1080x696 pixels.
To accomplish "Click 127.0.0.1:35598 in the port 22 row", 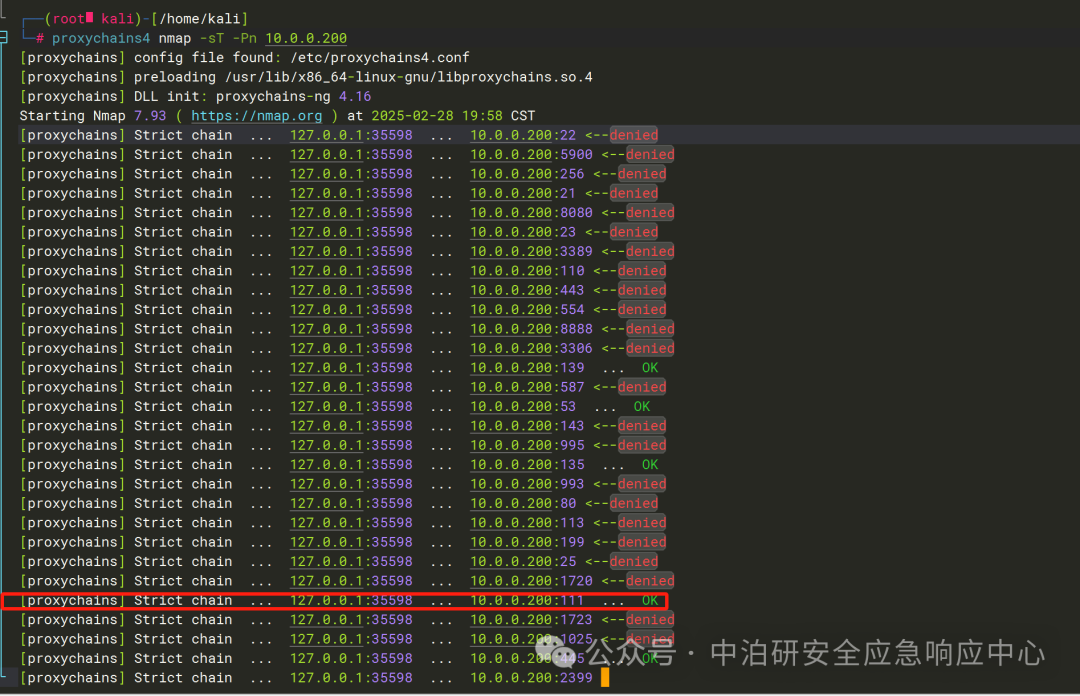I will tap(351, 135).
